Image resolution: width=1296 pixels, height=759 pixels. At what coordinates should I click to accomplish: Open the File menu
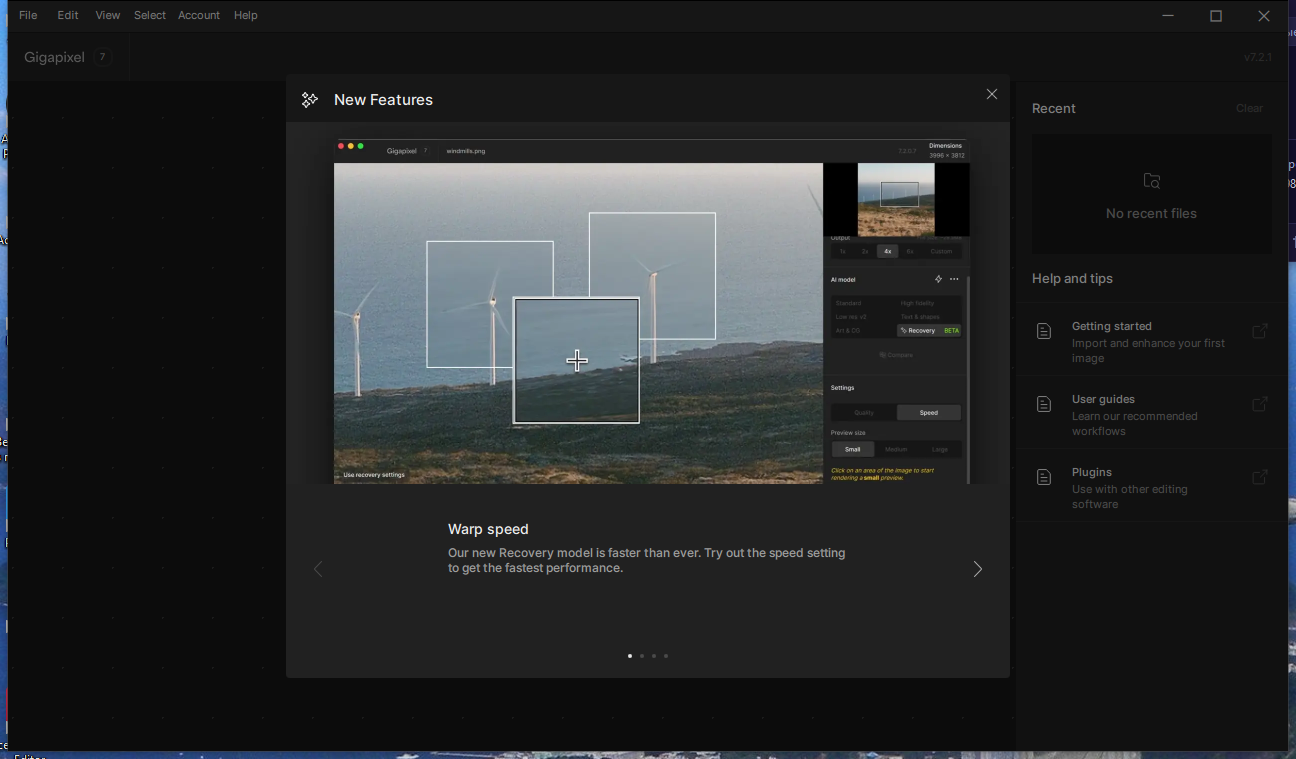point(28,15)
